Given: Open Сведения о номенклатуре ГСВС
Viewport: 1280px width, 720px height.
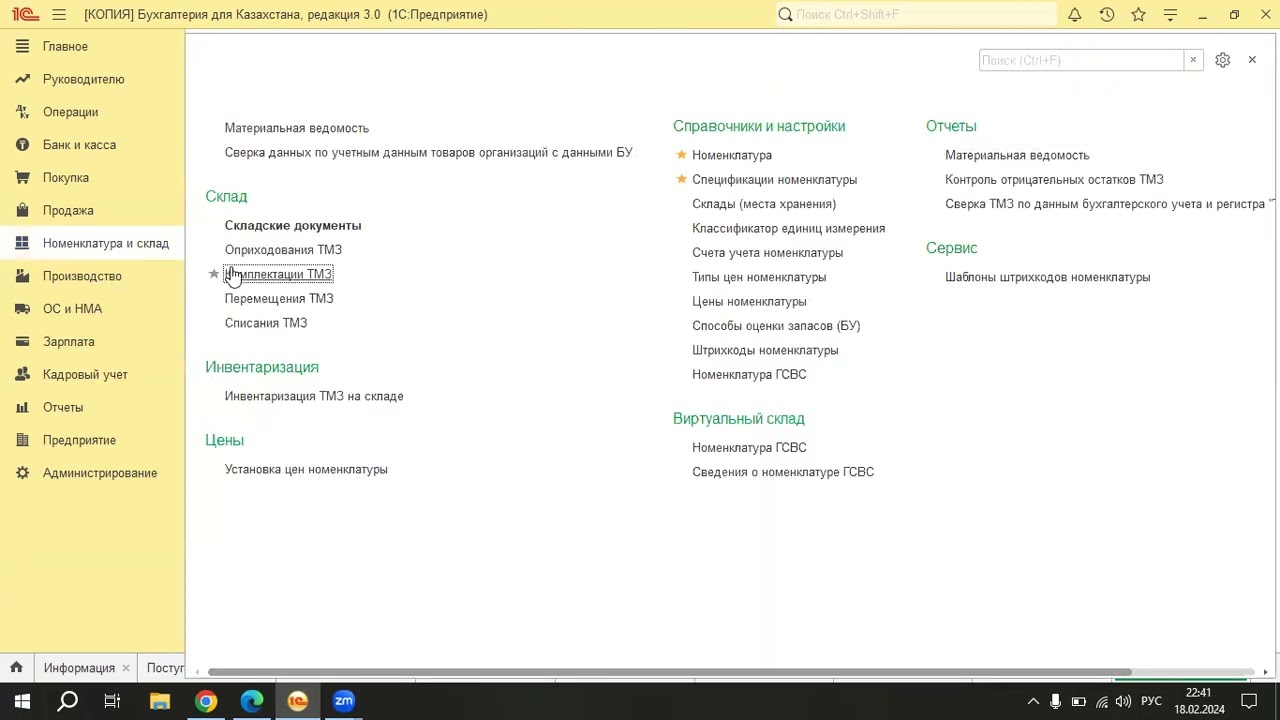Looking at the screenshot, I should coord(783,472).
